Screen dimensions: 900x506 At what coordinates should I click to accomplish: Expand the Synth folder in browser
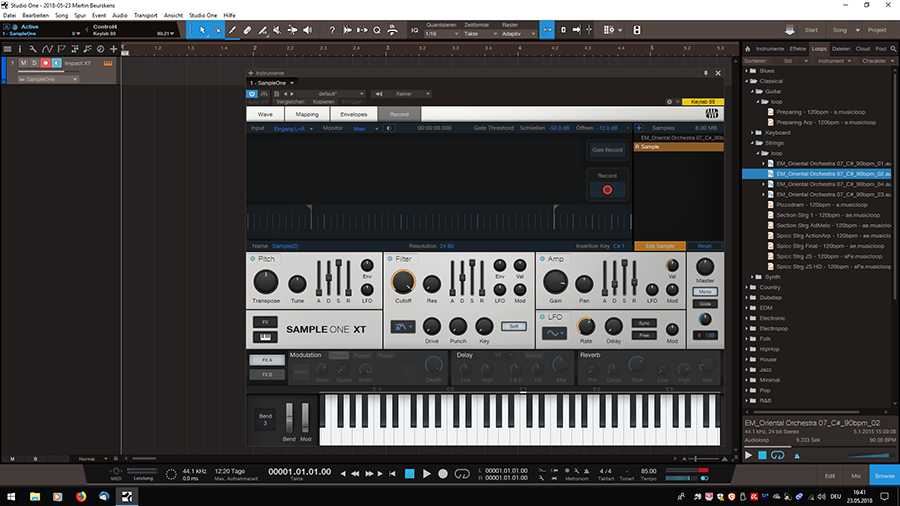click(752, 277)
